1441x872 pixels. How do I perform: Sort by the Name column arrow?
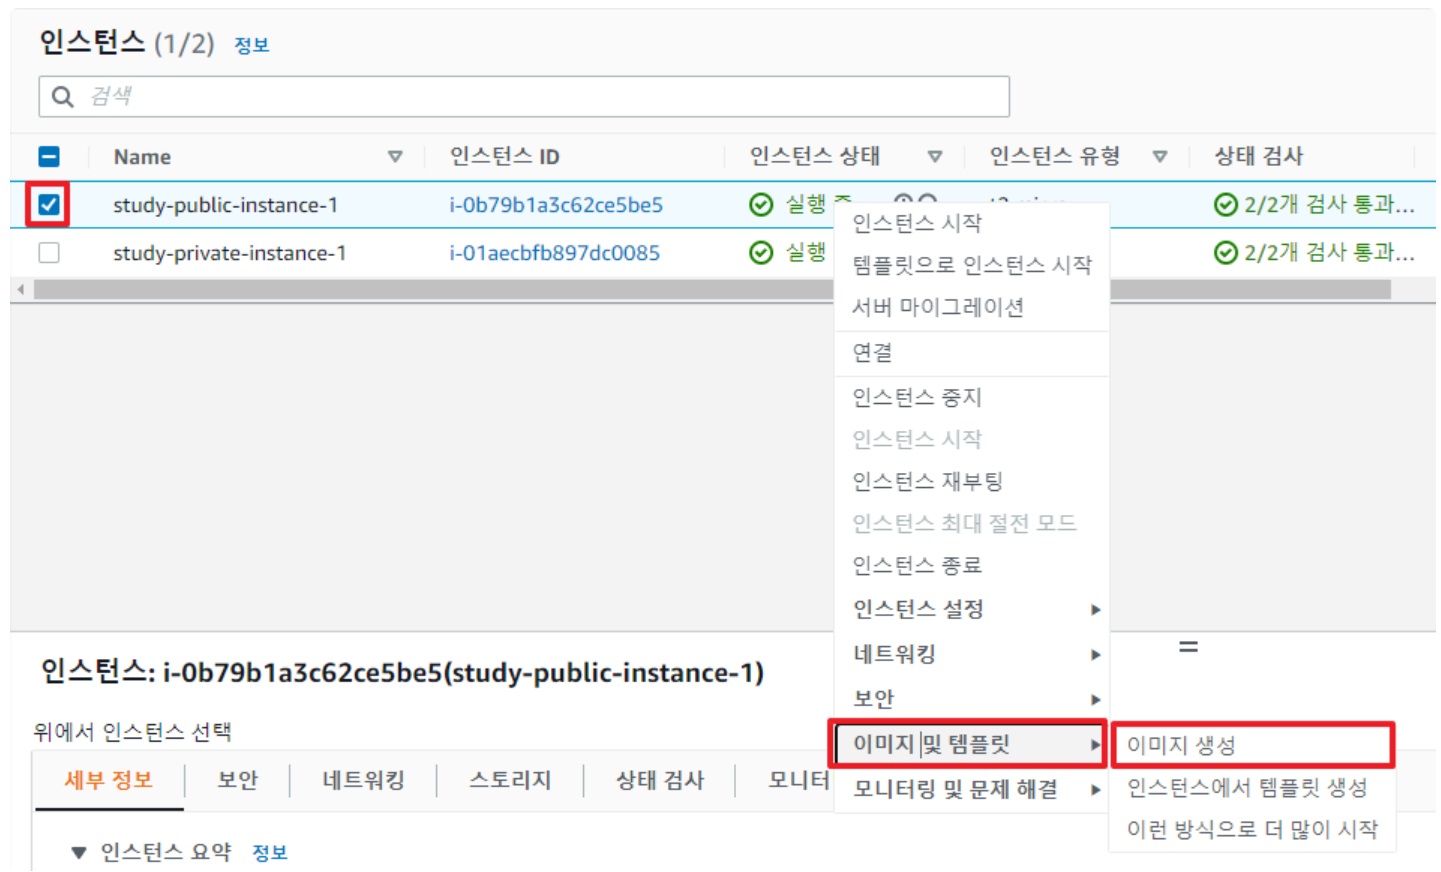(395, 157)
